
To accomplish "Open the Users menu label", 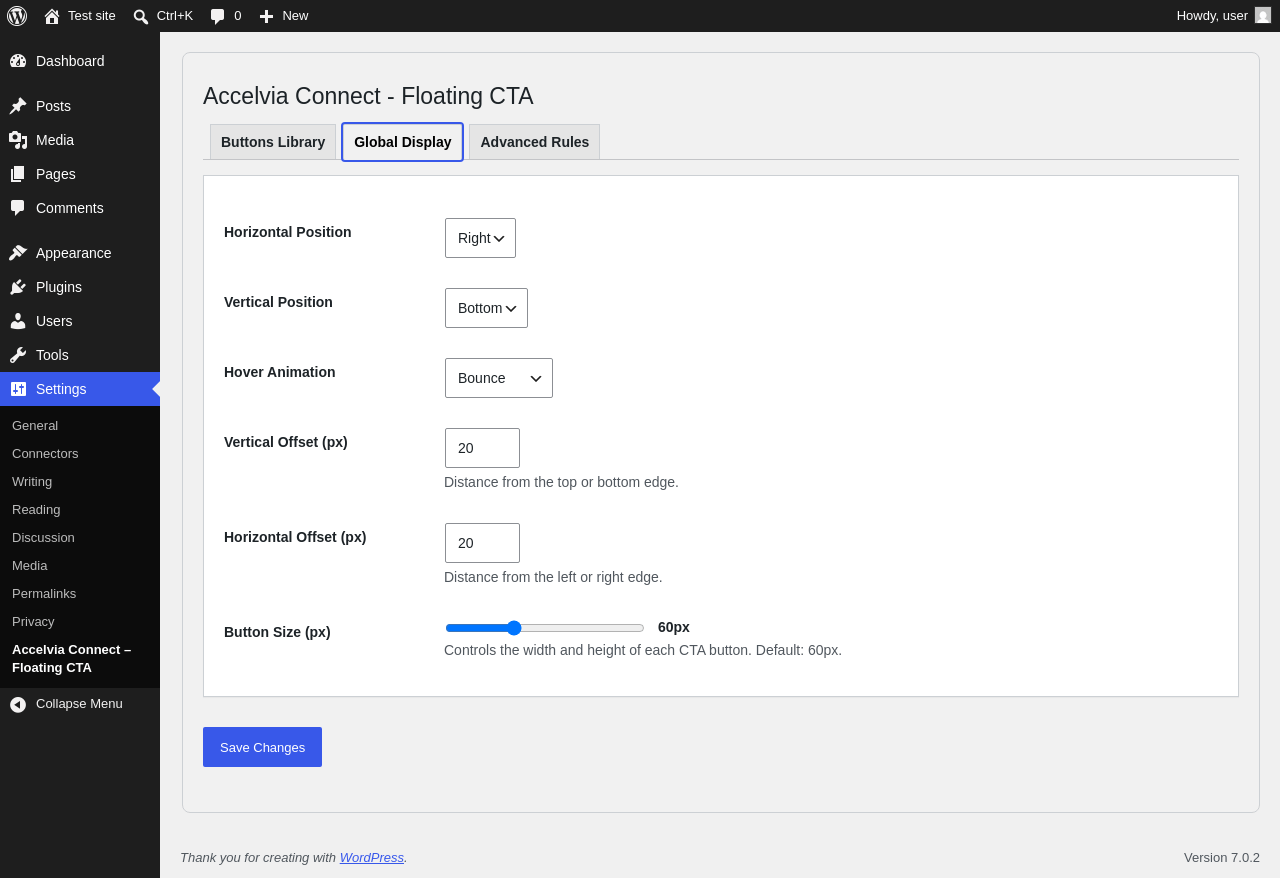I will (54, 321).
